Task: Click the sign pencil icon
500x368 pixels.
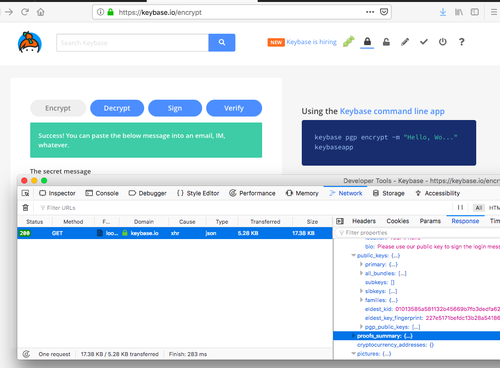Action: (405, 42)
